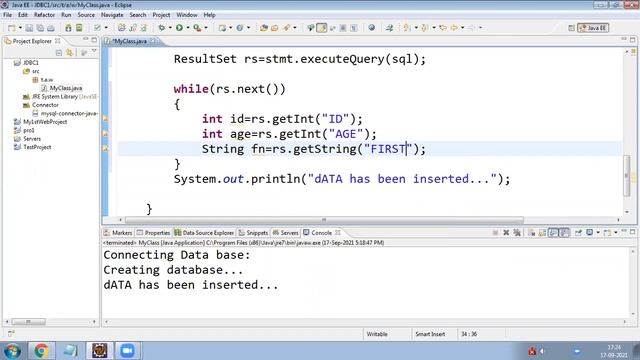This screenshot has width=640, height=360.
Task: Toggle Show Console When Standard Error Changes
Action: tap(564, 233)
